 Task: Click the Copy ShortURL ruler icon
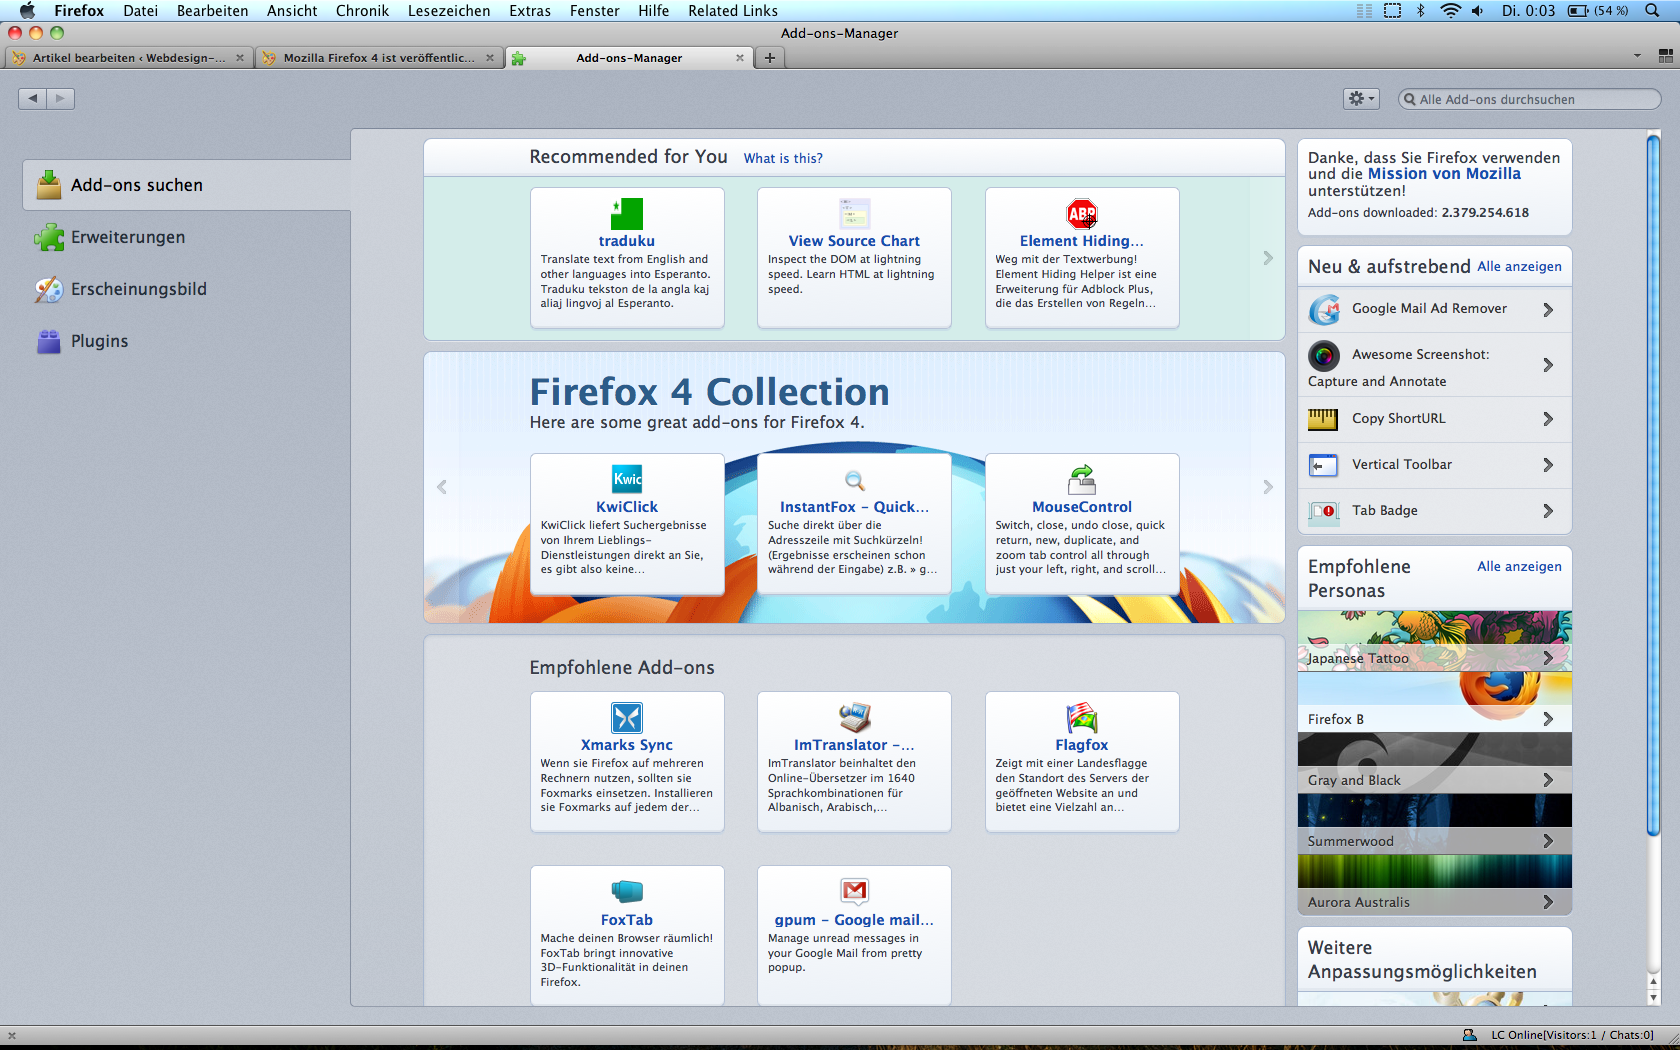tap(1324, 419)
